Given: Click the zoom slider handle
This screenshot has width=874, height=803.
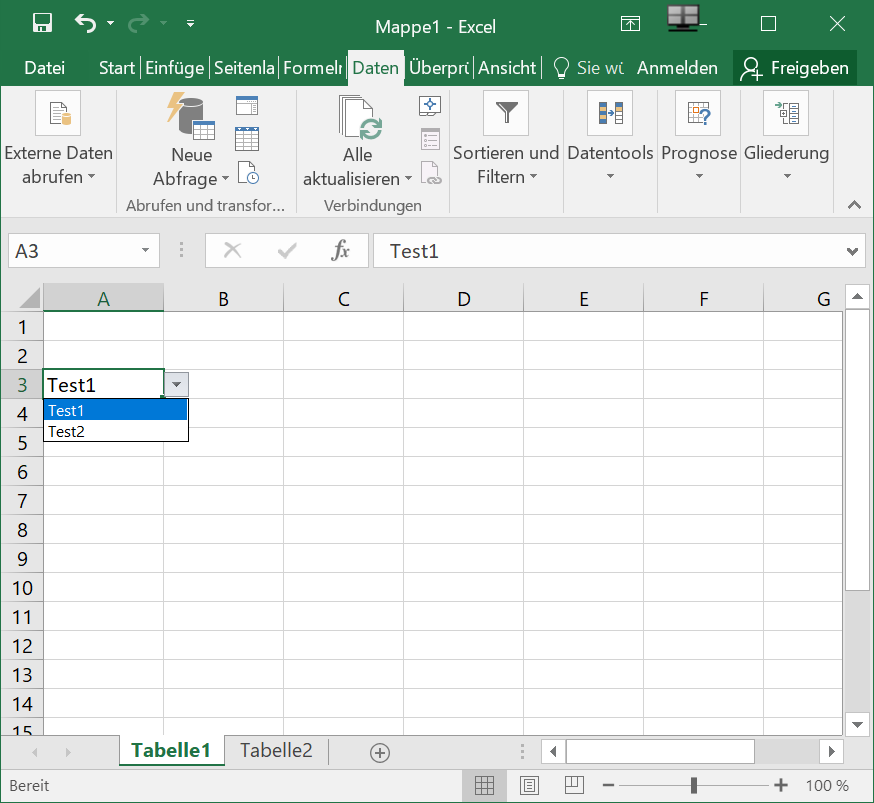Looking at the screenshot, I should click(694, 786).
